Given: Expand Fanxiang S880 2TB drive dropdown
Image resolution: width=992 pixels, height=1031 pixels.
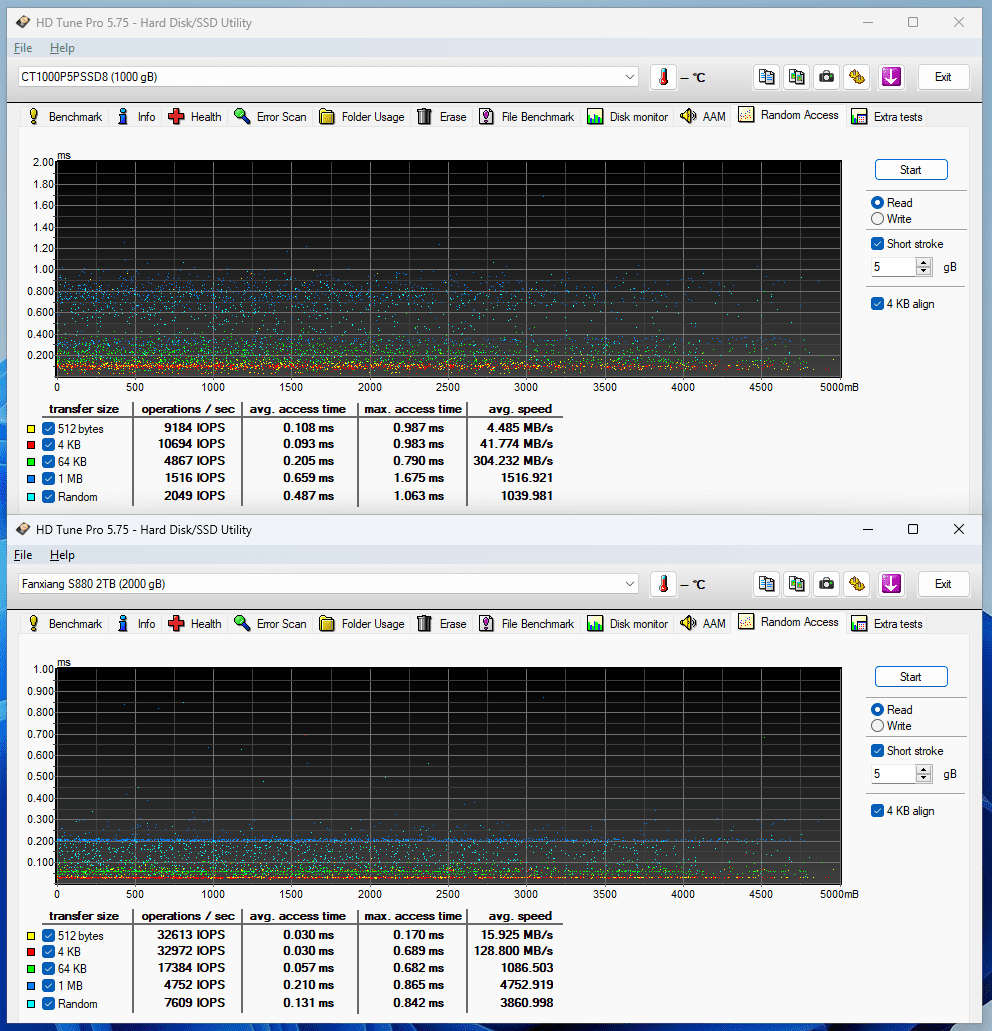Looking at the screenshot, I should coord(629,584).
